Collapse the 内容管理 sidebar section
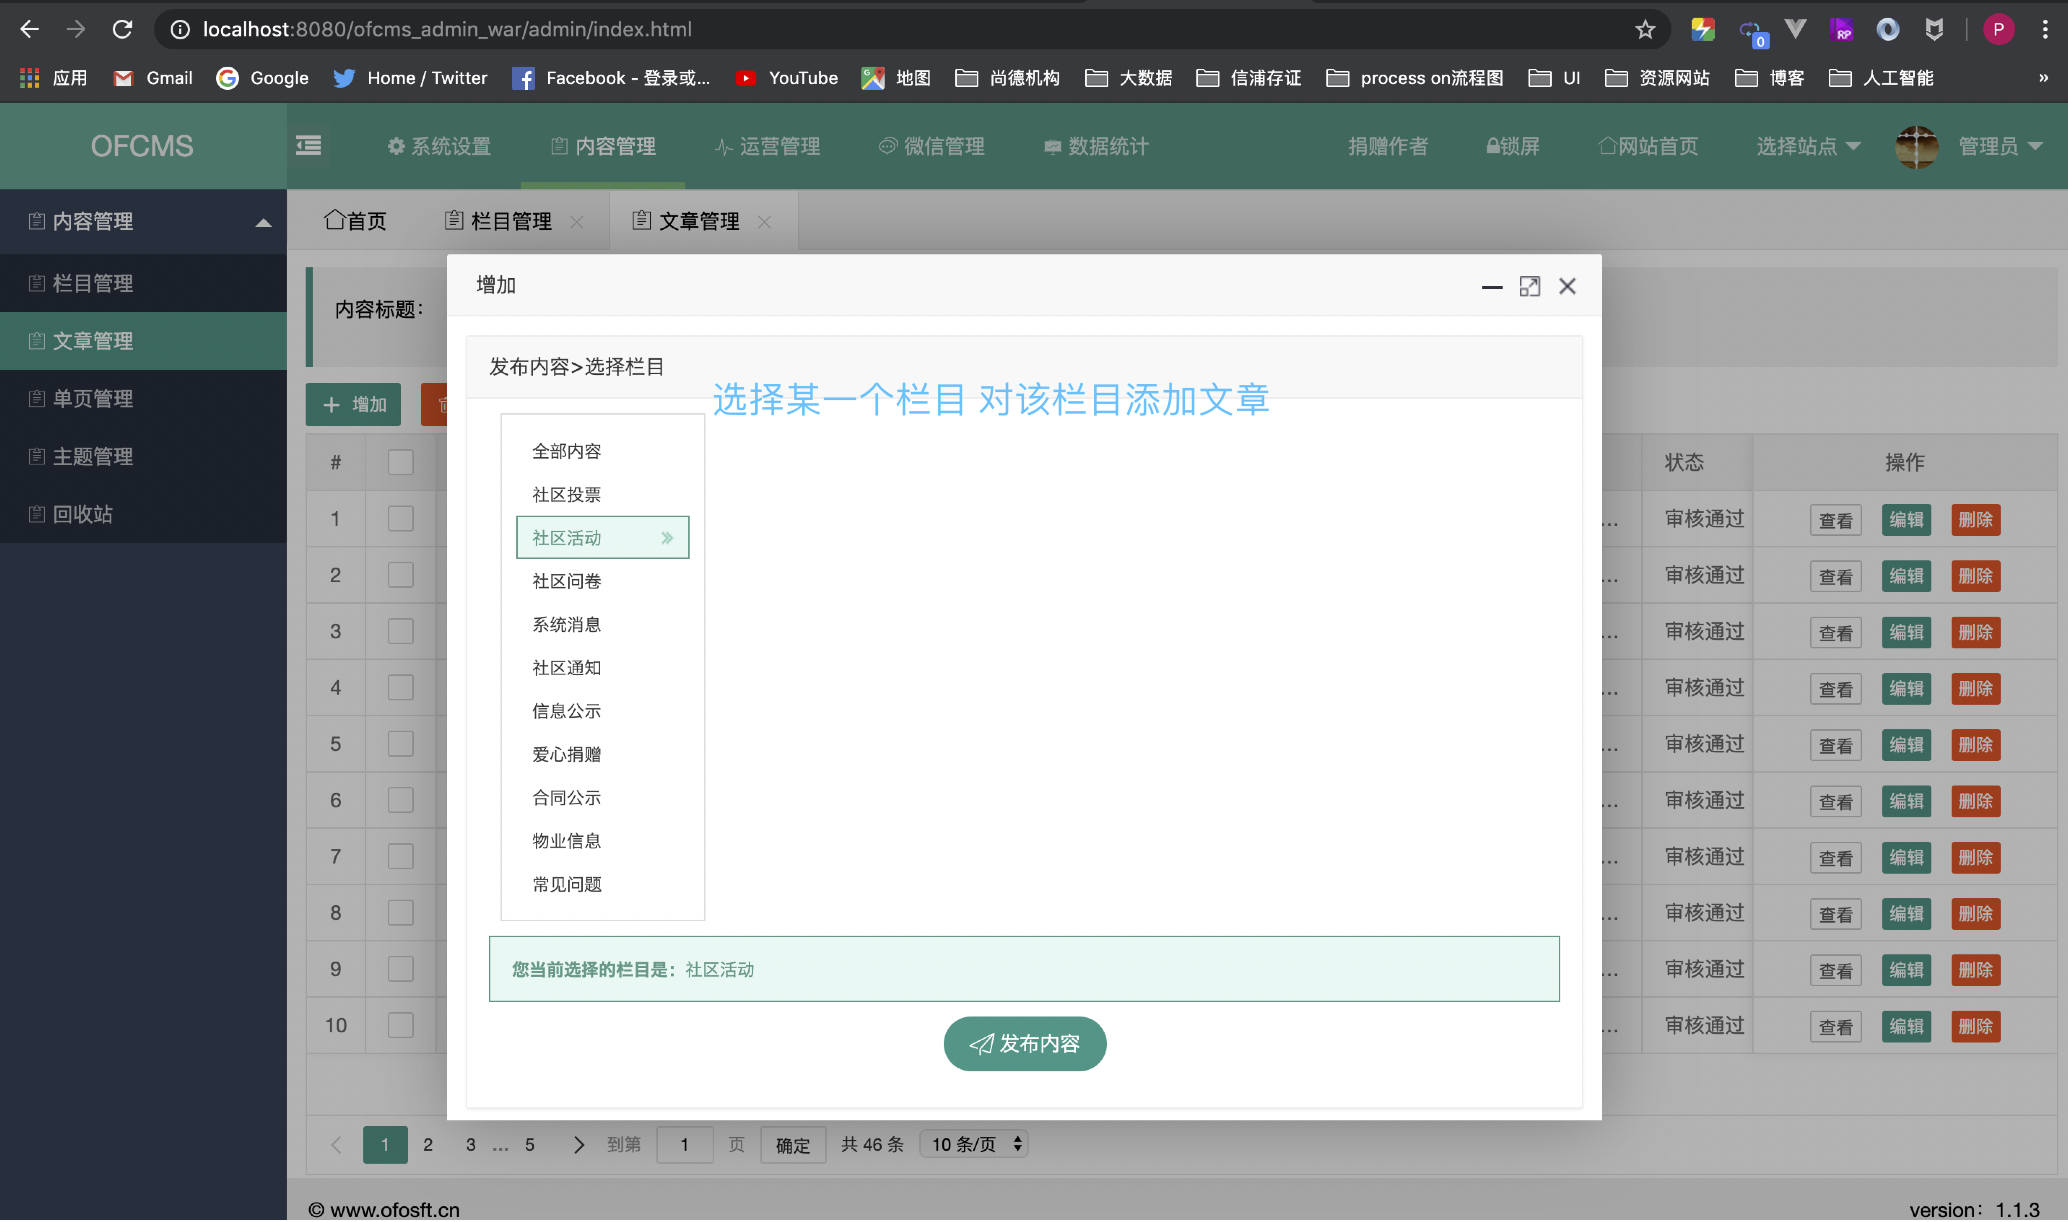Screen dimensions: 2068x1222 coord(143,221)
